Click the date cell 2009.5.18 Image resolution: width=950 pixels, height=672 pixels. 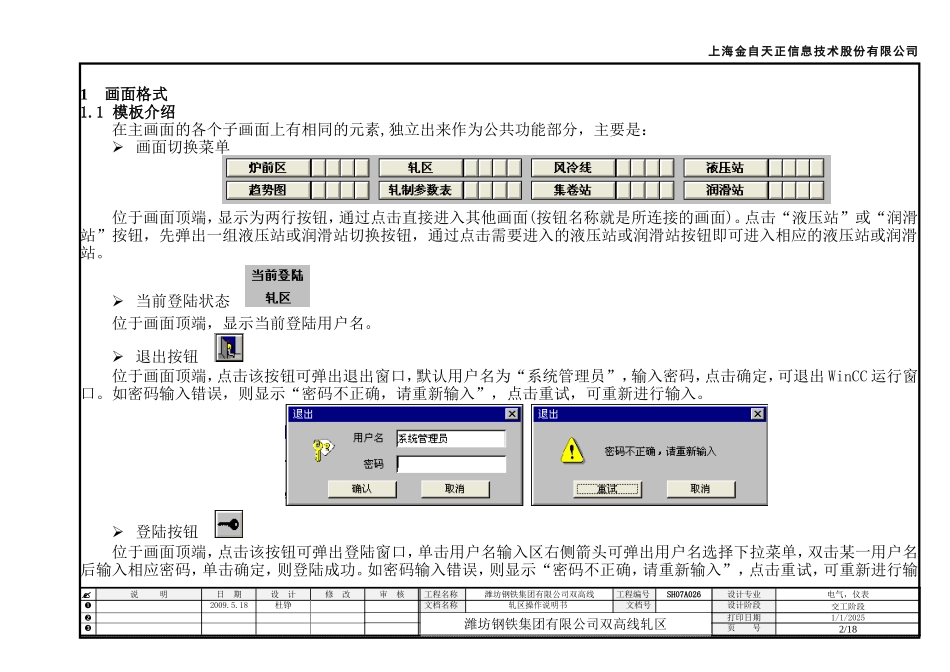point(228,605)
